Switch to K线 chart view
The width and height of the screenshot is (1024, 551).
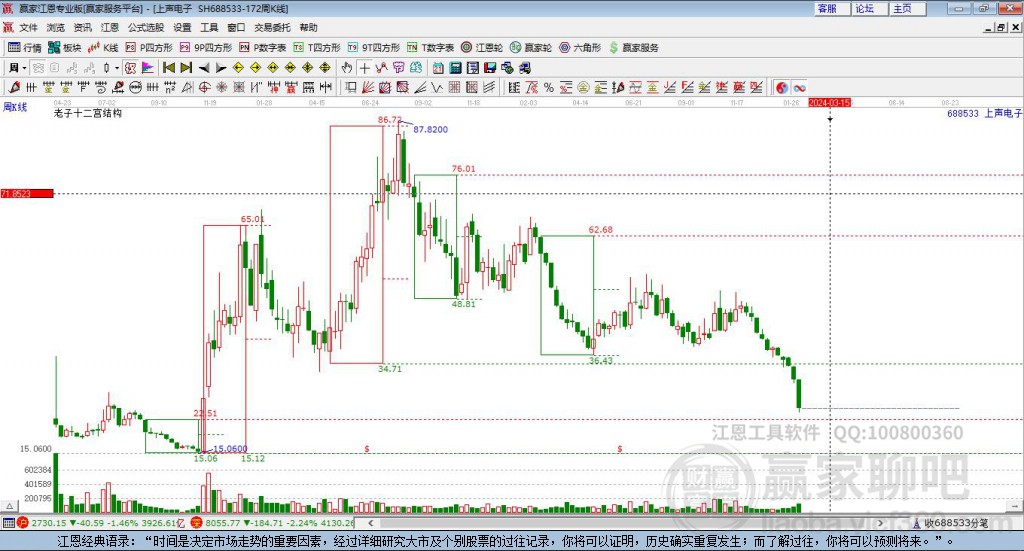coord(103,48)
